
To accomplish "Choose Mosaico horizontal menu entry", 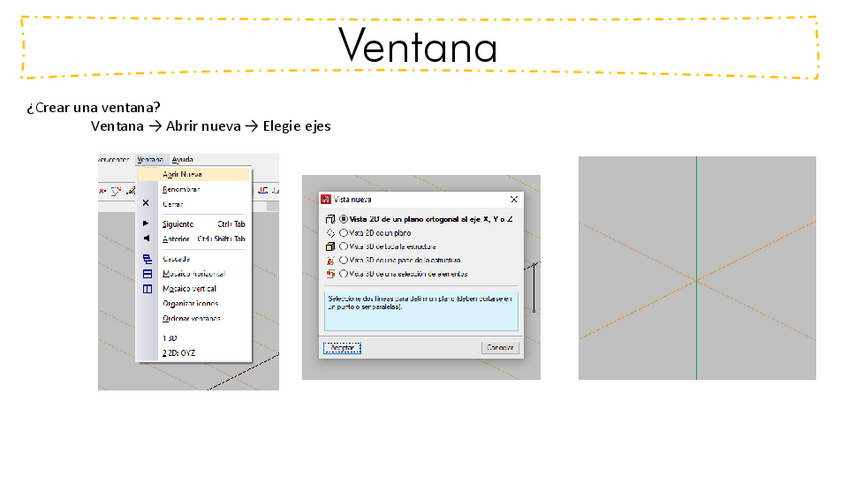I will (194, 274).
